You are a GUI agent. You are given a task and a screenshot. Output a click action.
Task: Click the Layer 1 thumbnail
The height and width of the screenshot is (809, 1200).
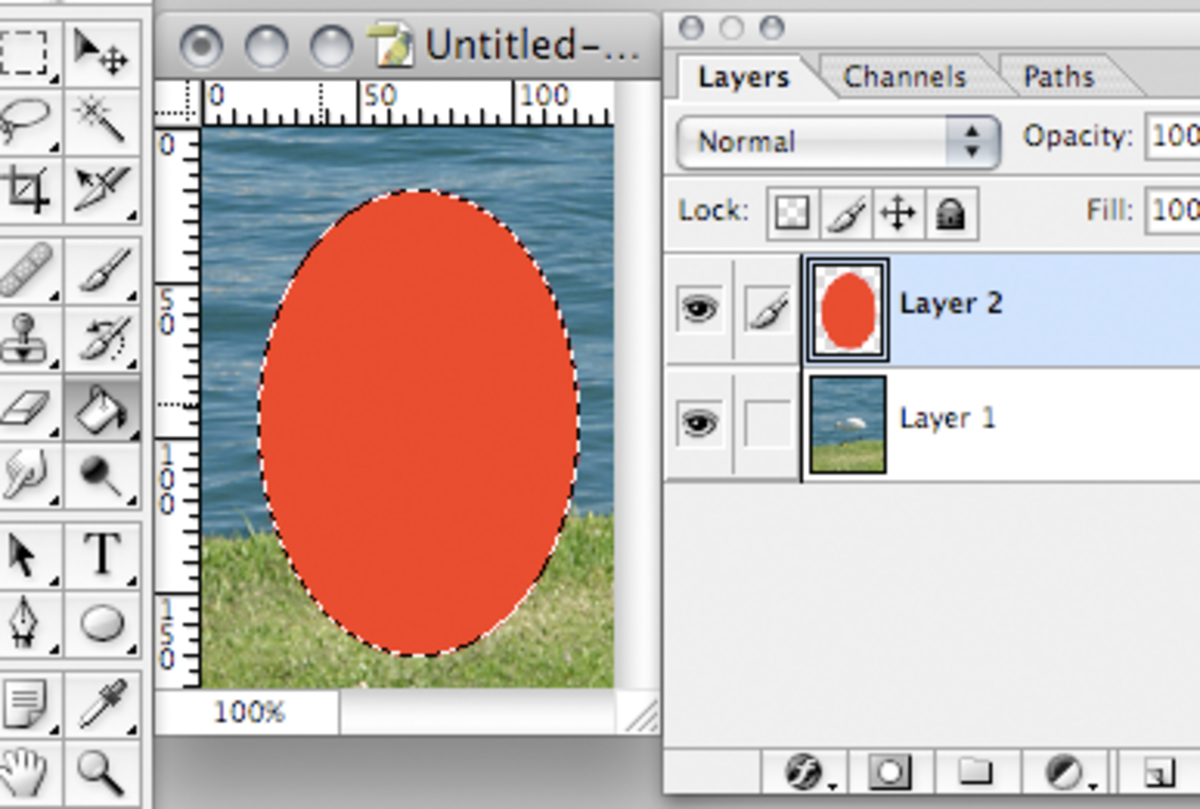[x=848, y=423]
